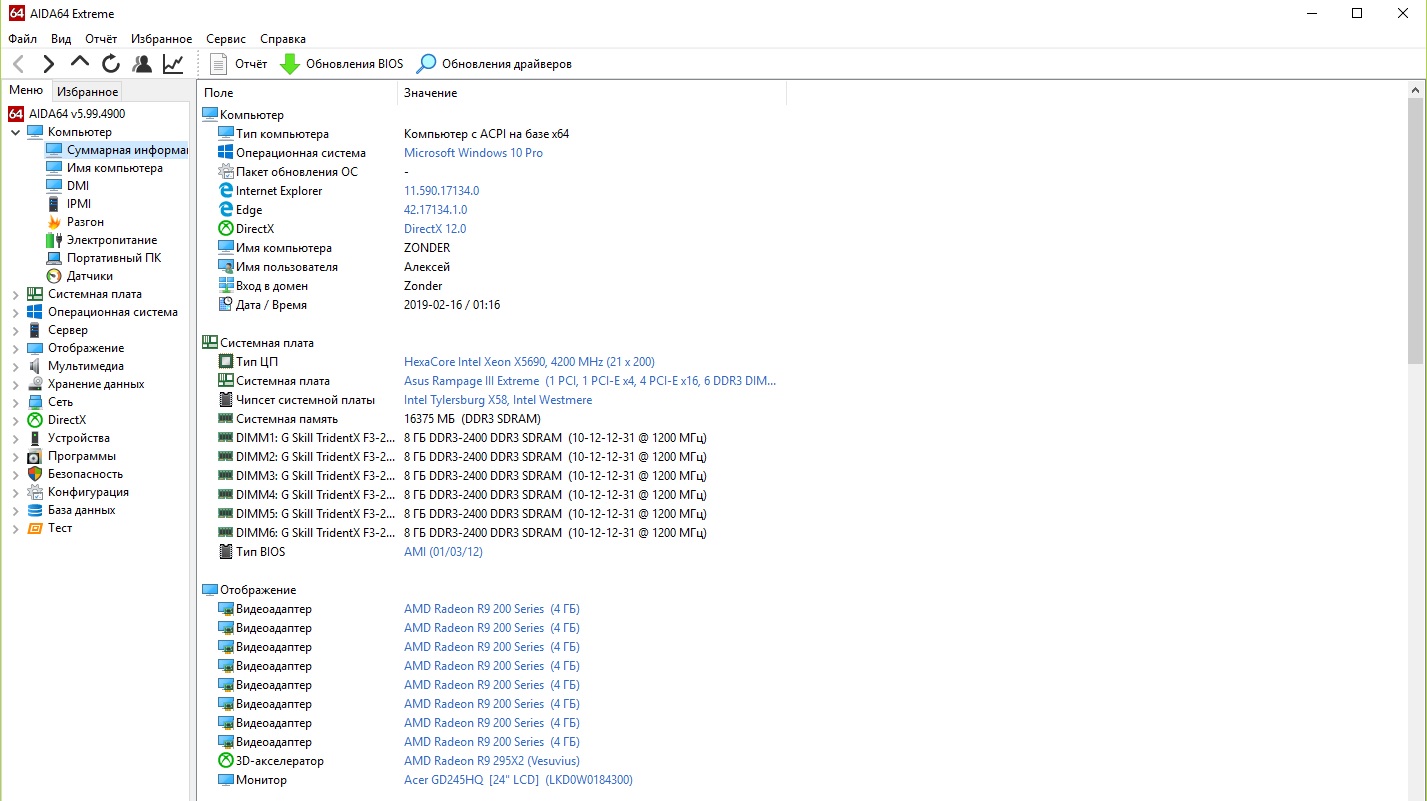Click the Отчёт report document icon
The image size is (1427, 801).
[x=219, y=64]
